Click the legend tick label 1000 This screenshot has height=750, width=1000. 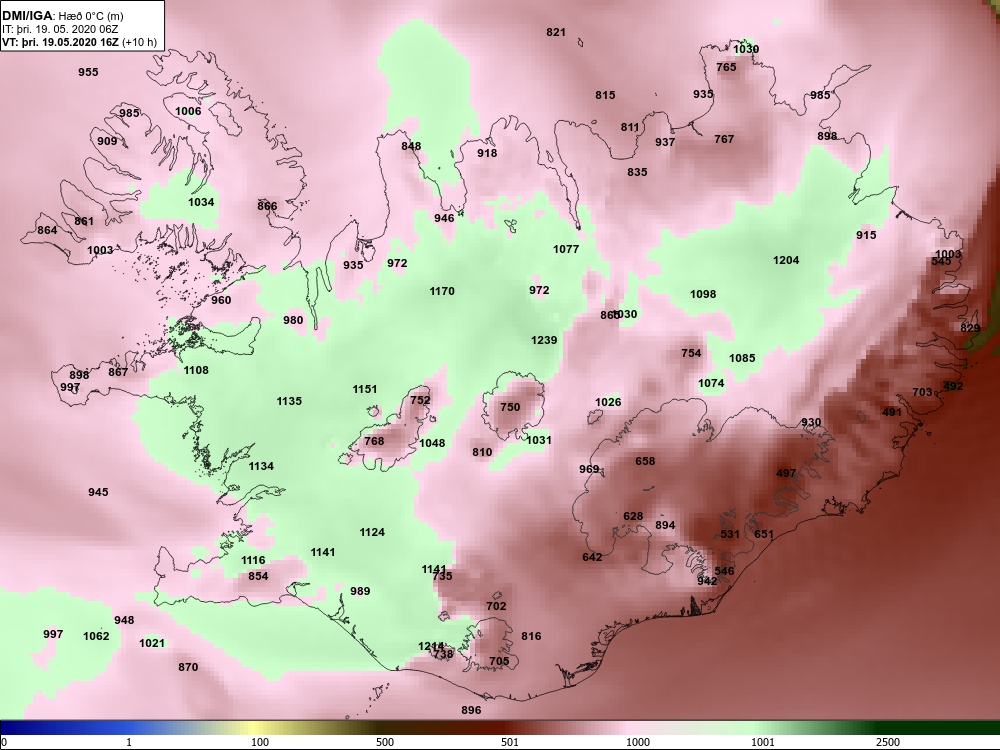click(x=638, y=742)
